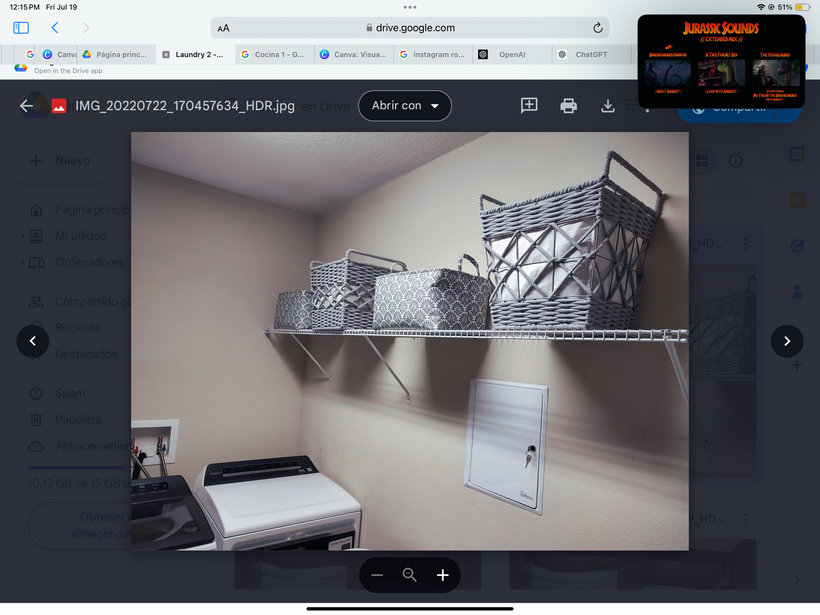Add a comment to the image

(x=529, y=106)
